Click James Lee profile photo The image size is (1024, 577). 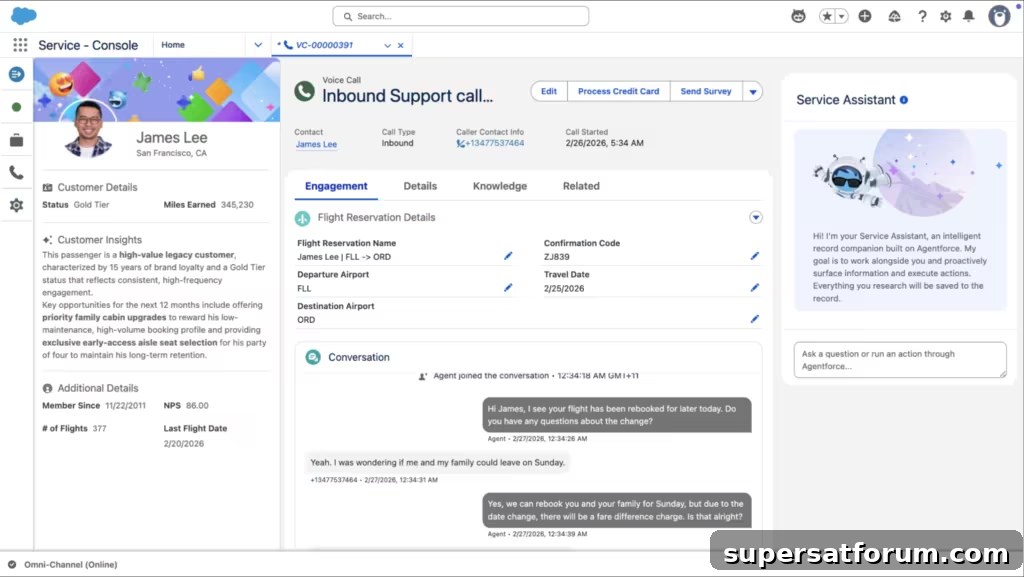pyautogui.click(x=88, y=129)
